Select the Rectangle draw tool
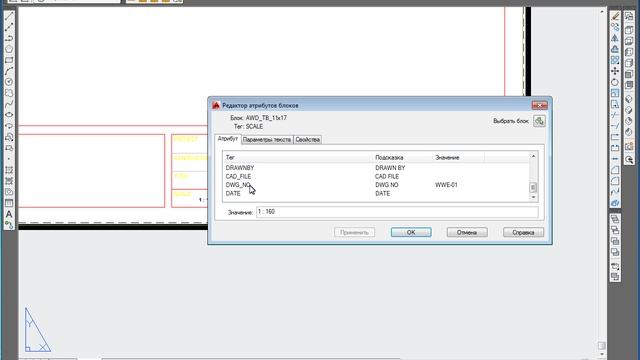The width and height of the screenshot is (640, 360). pos(9,60)
